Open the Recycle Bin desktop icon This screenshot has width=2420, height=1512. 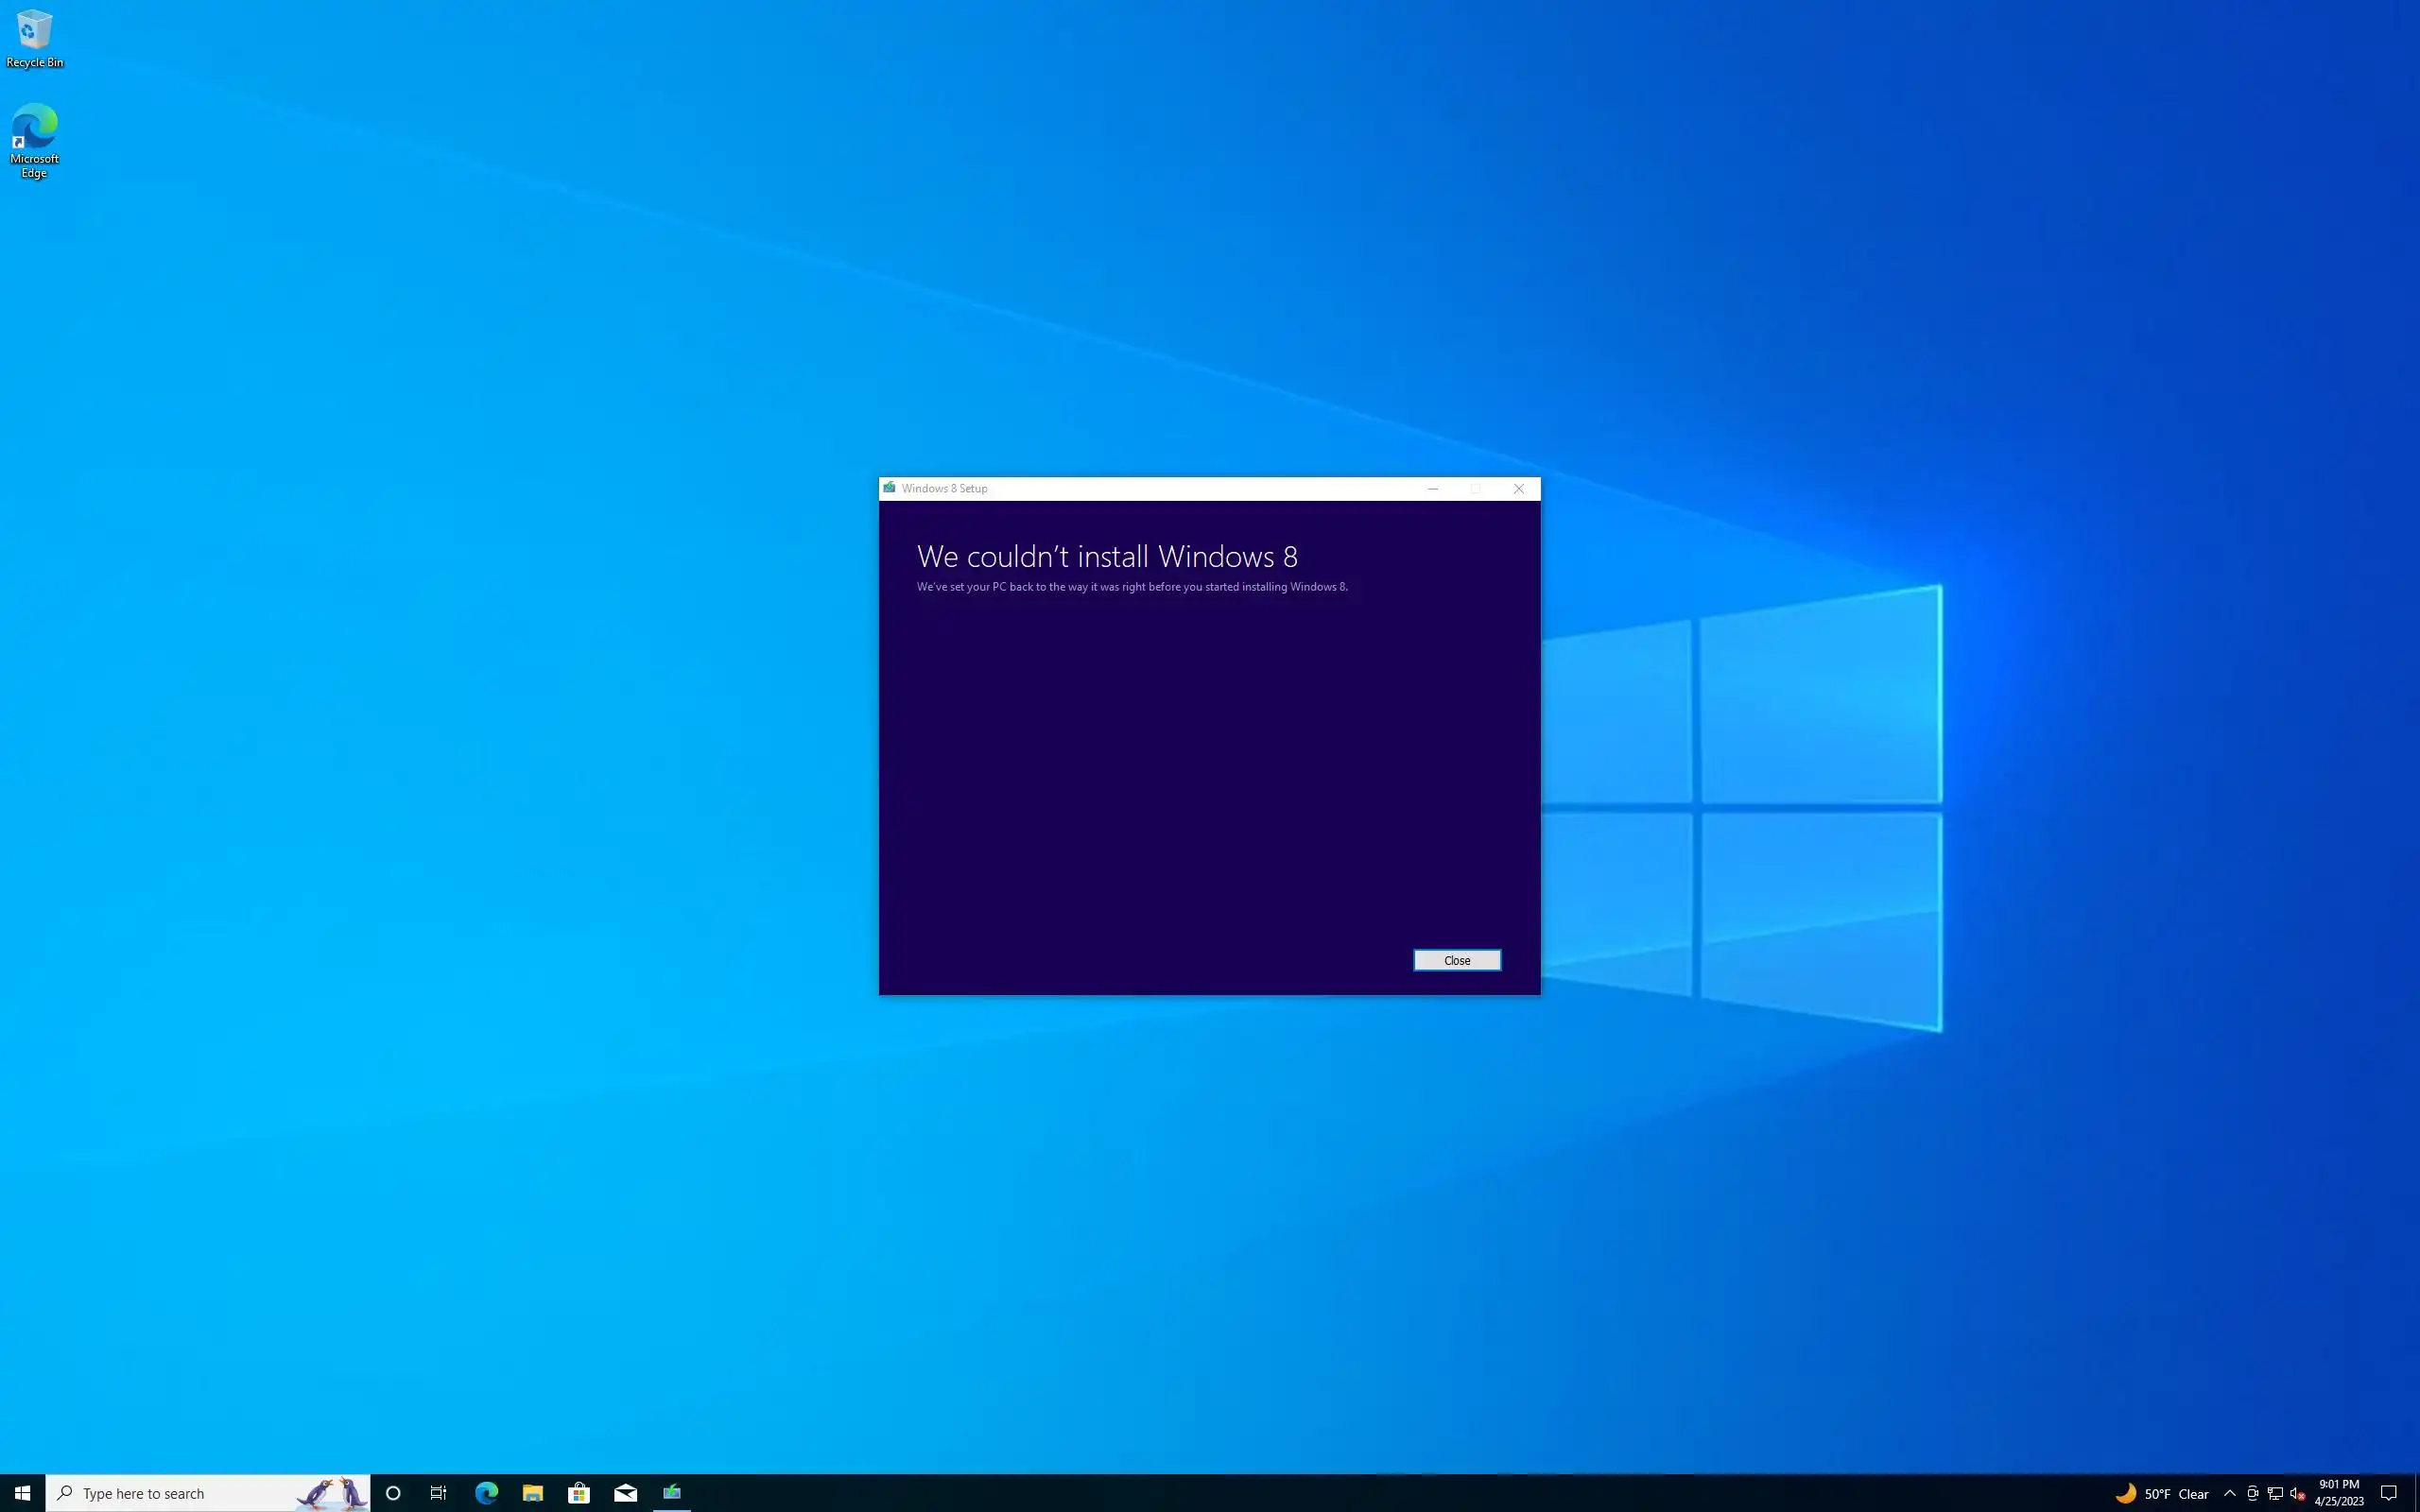pyautogui.click(x=34, y=38)
